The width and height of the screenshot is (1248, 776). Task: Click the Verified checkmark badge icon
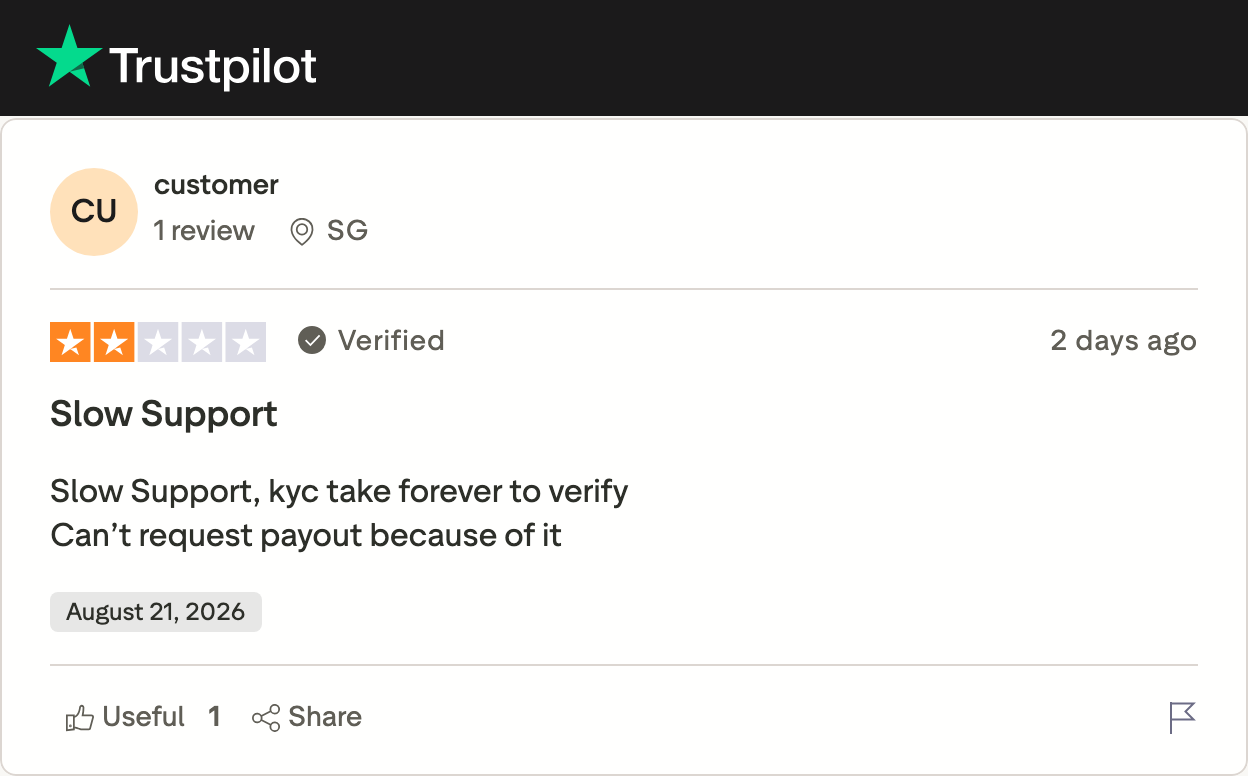point(312,341)
